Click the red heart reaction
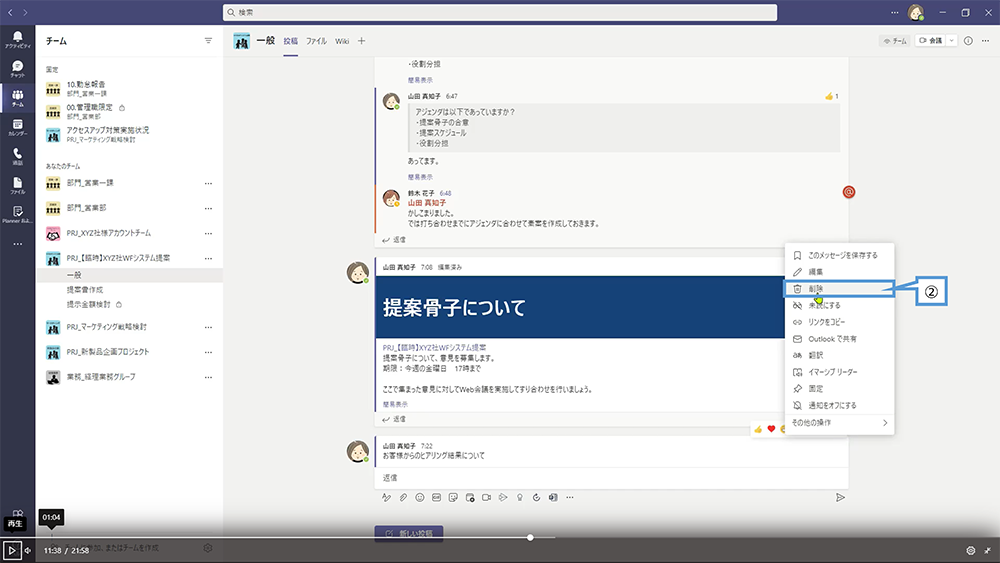Viewport: 1000px width, 563px height. click(x=771, y=429)
